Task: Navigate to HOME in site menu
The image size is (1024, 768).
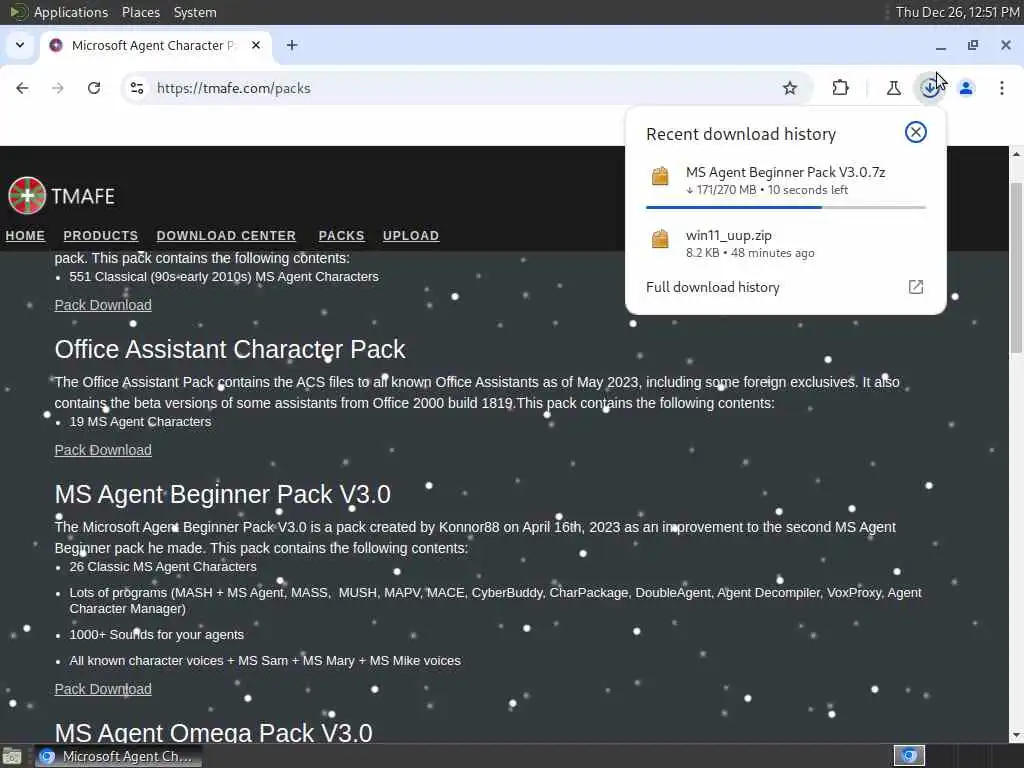Action: (25, 236)
